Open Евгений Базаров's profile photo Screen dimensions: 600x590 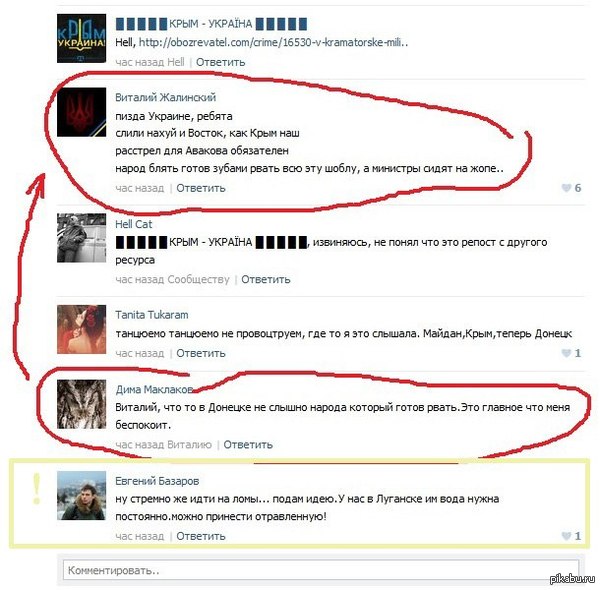click(82, 495)
